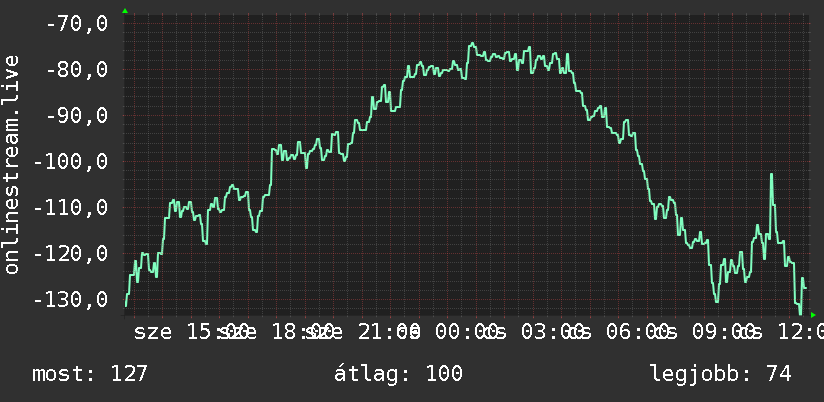Click the -110,0 y-axis label
The image size is (824, 402).
pos(70,208)
